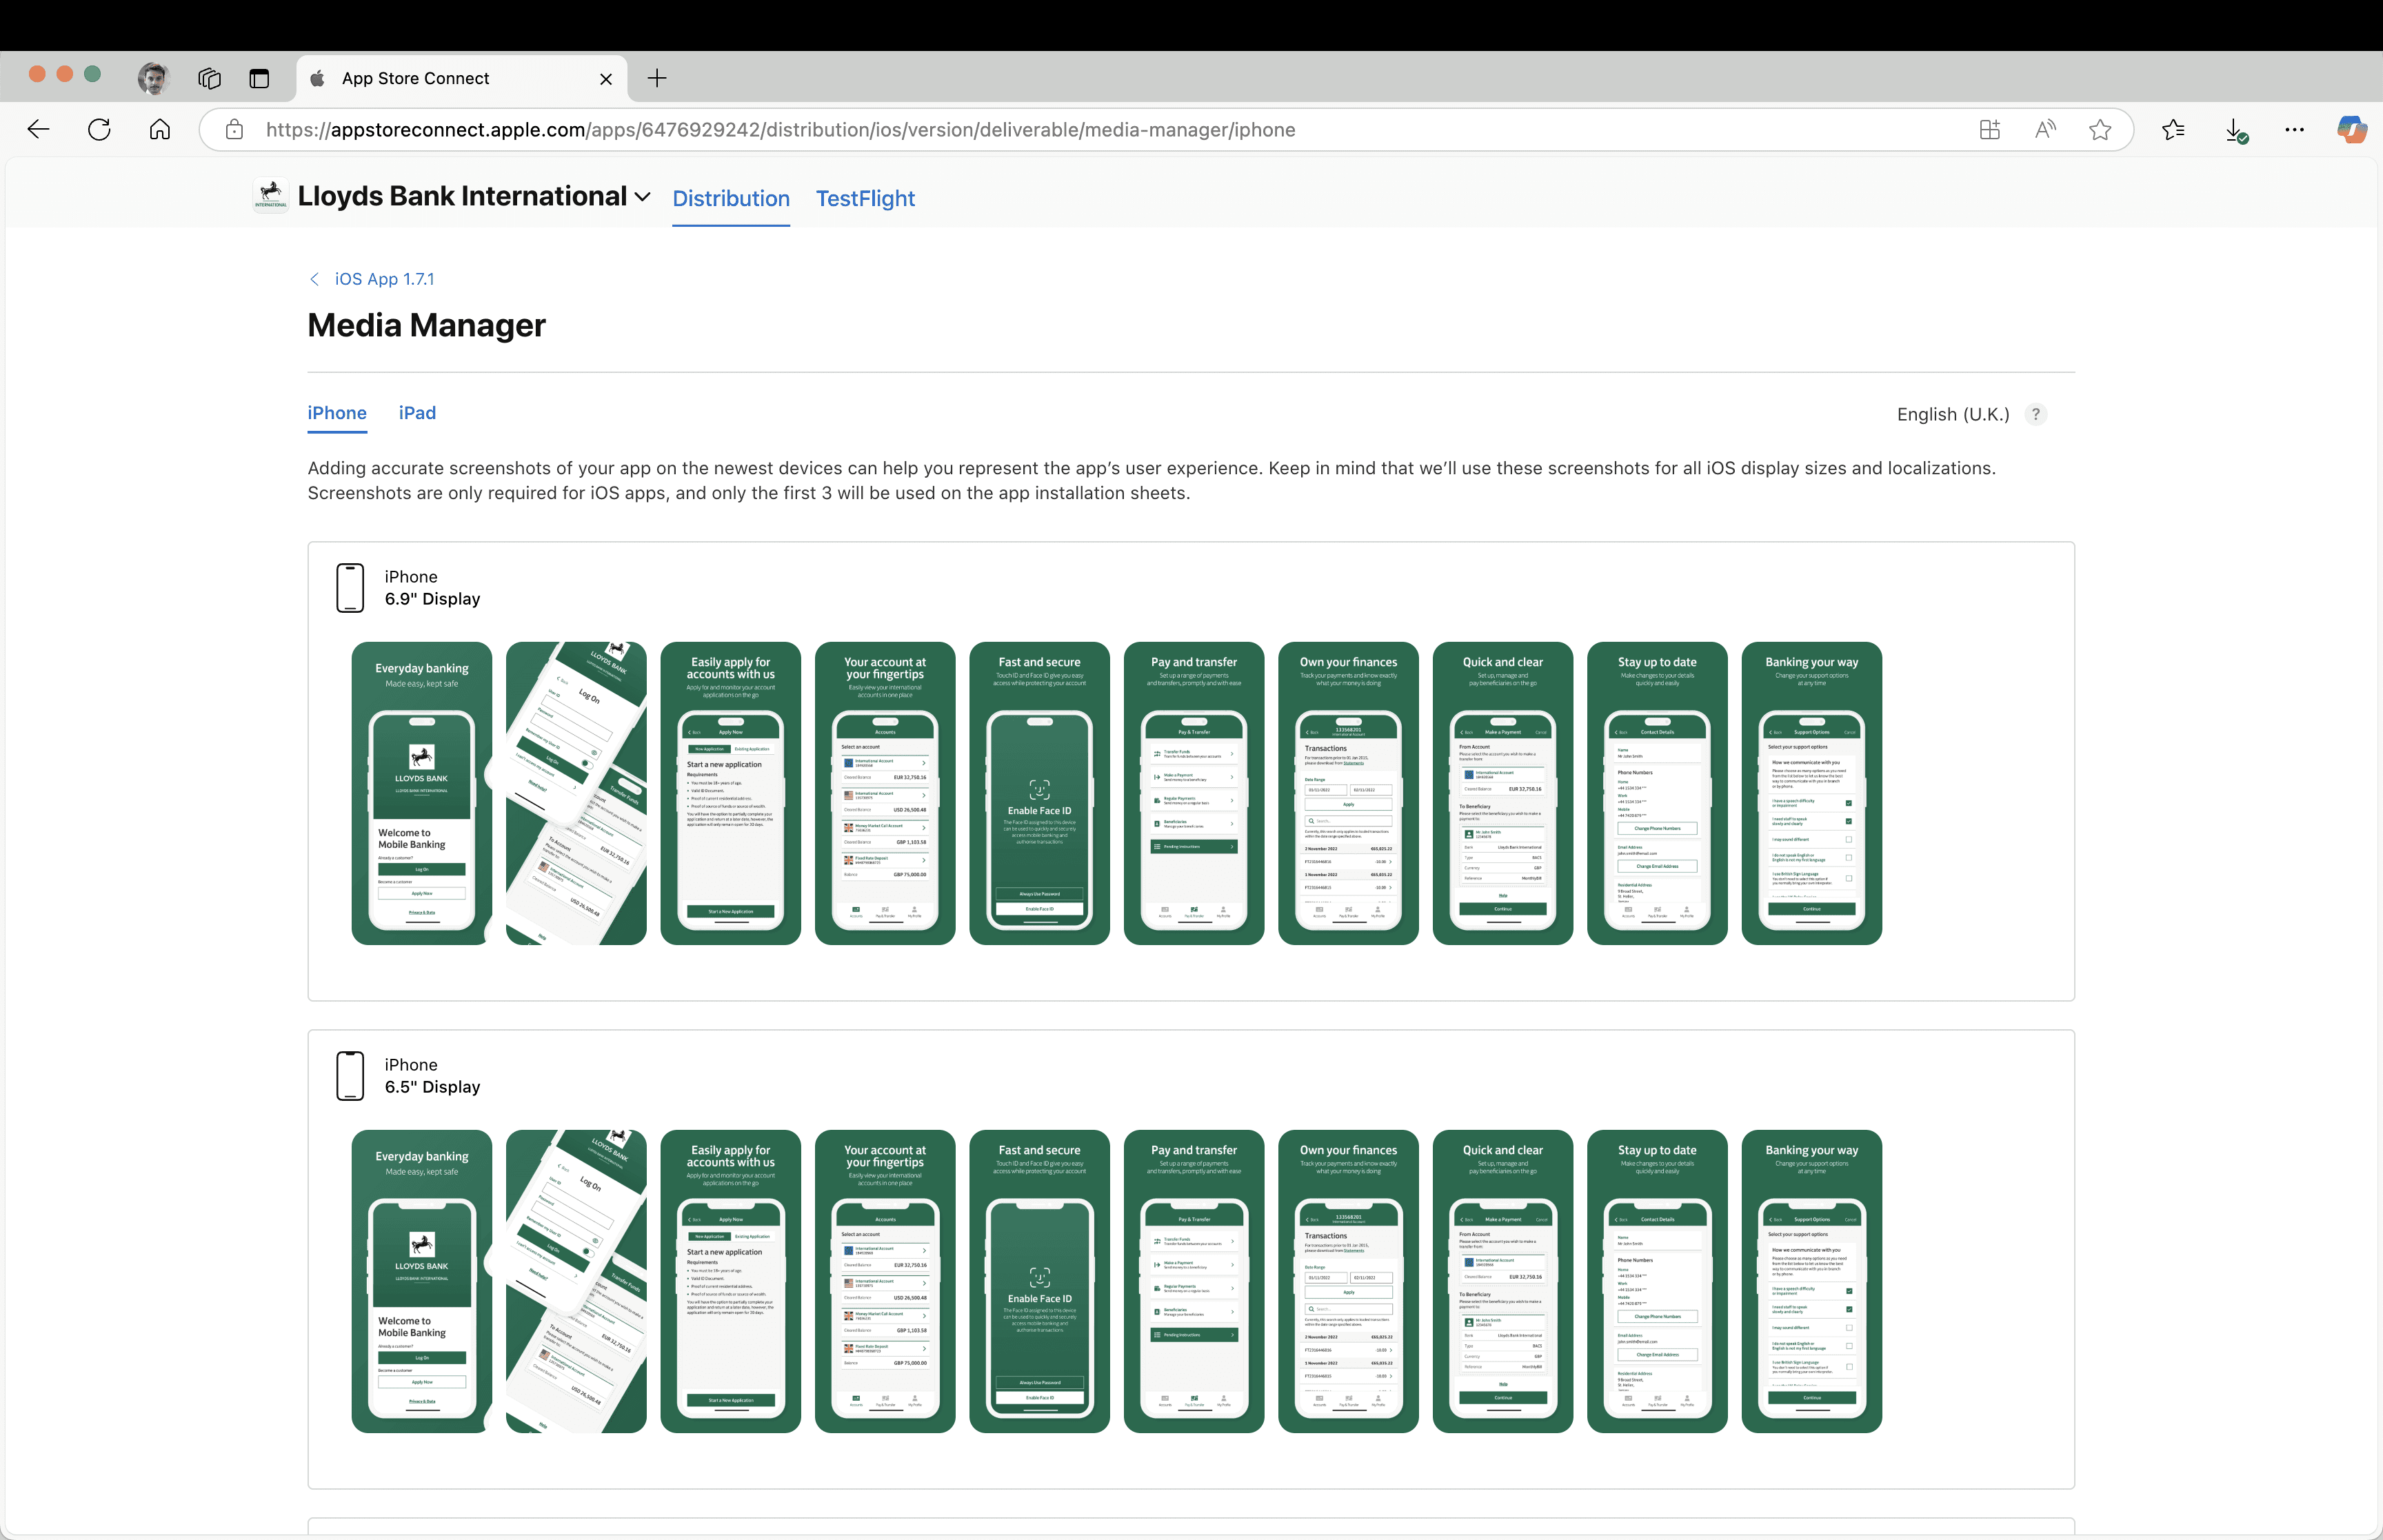
Task: Open the TestFlight tab
Action: pyautogui.click(x=865, y=198)
